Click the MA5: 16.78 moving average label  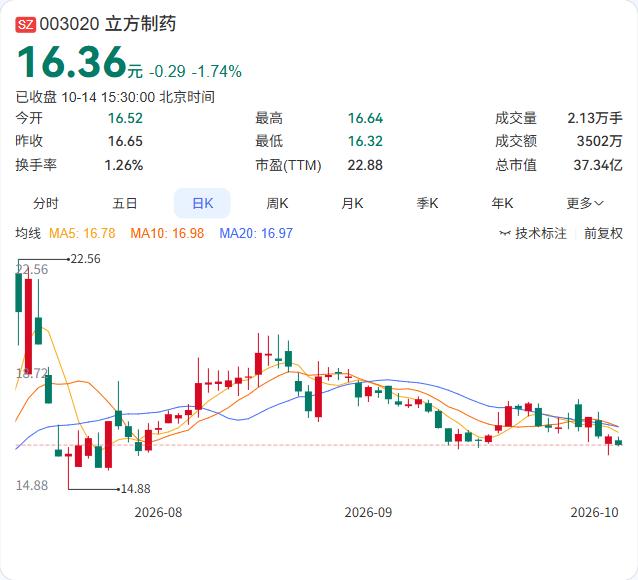pyautogui.click(x=82, y=233)
